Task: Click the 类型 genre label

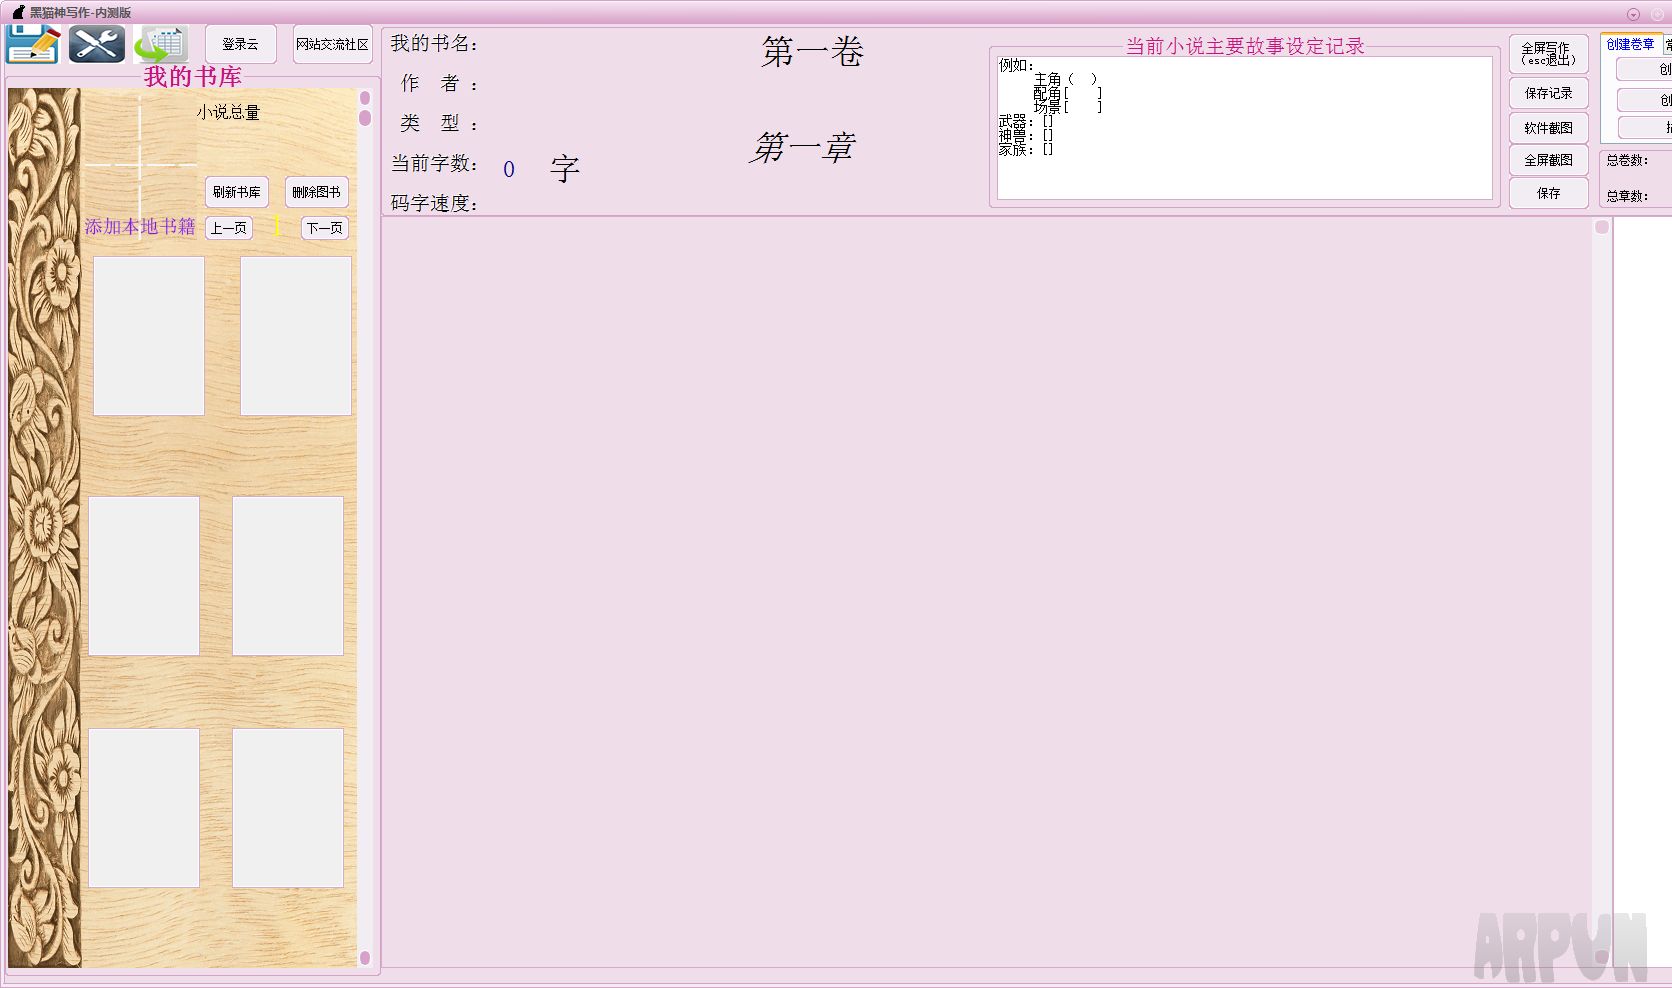Action: (439, 124)
